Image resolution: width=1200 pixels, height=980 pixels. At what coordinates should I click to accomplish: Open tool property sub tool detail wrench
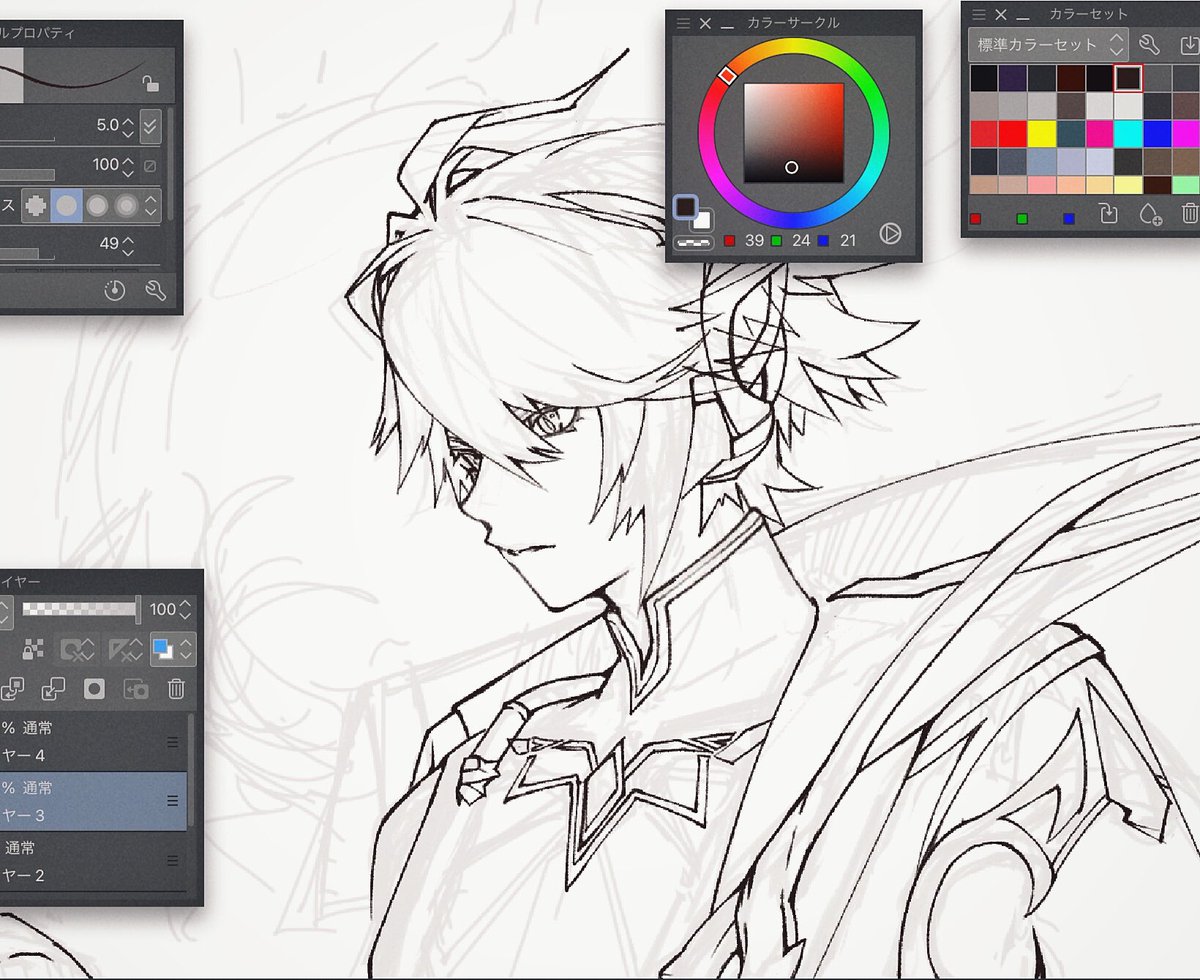pos(154,291)
